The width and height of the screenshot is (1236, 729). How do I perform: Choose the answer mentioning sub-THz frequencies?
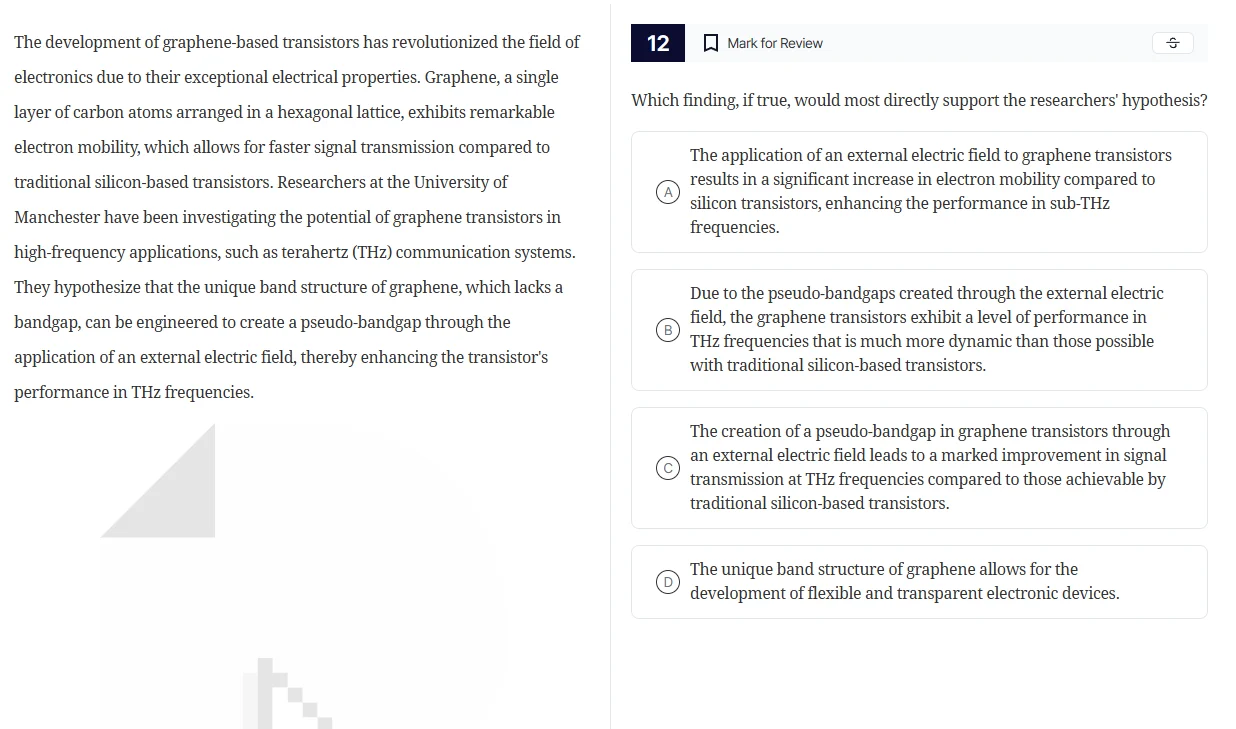pyautogui.click(x=930, y=192)
